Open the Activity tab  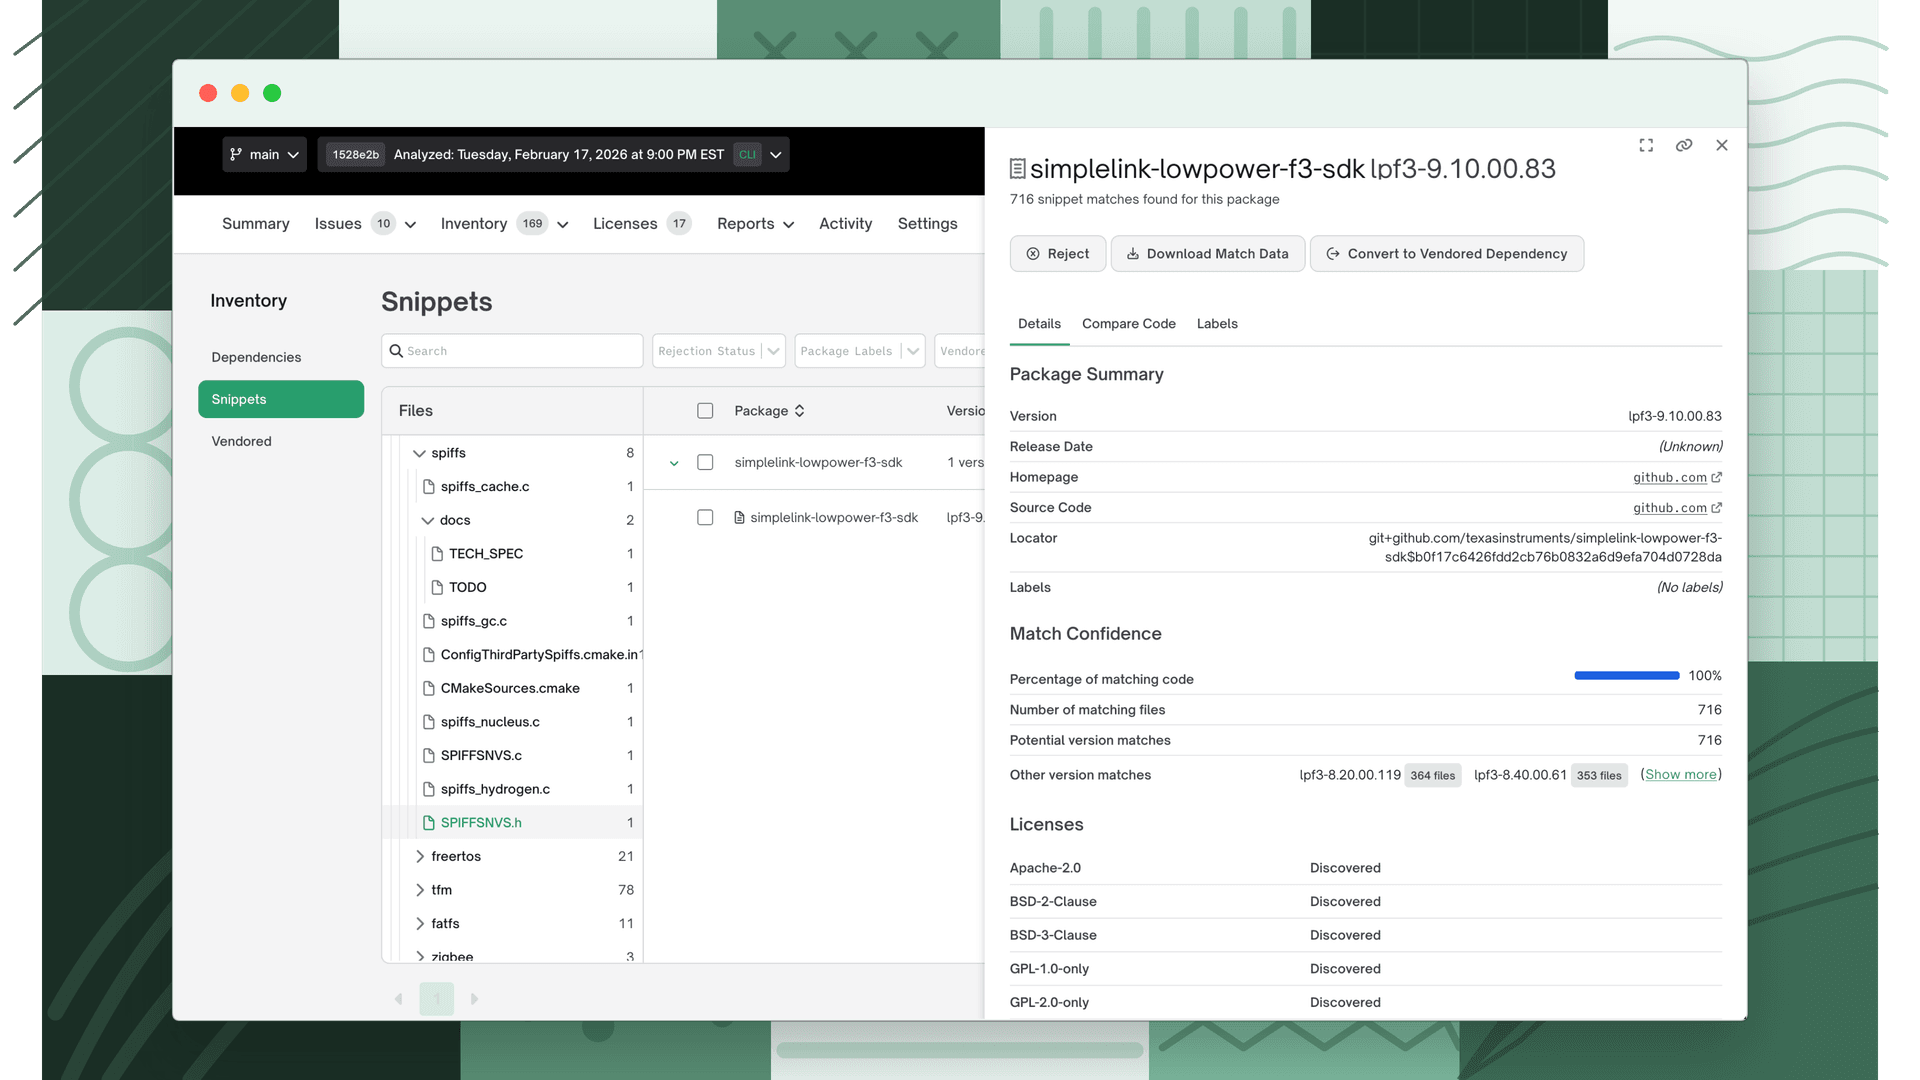click(x=845, y=224)
